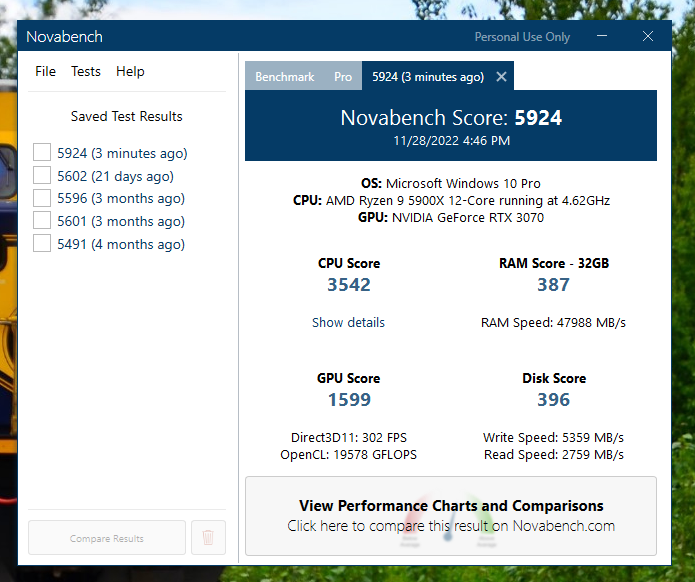Tick the 5596 (3 months ago) checkbox
Screen dimensions: 695x582
[x=42, y=198]
